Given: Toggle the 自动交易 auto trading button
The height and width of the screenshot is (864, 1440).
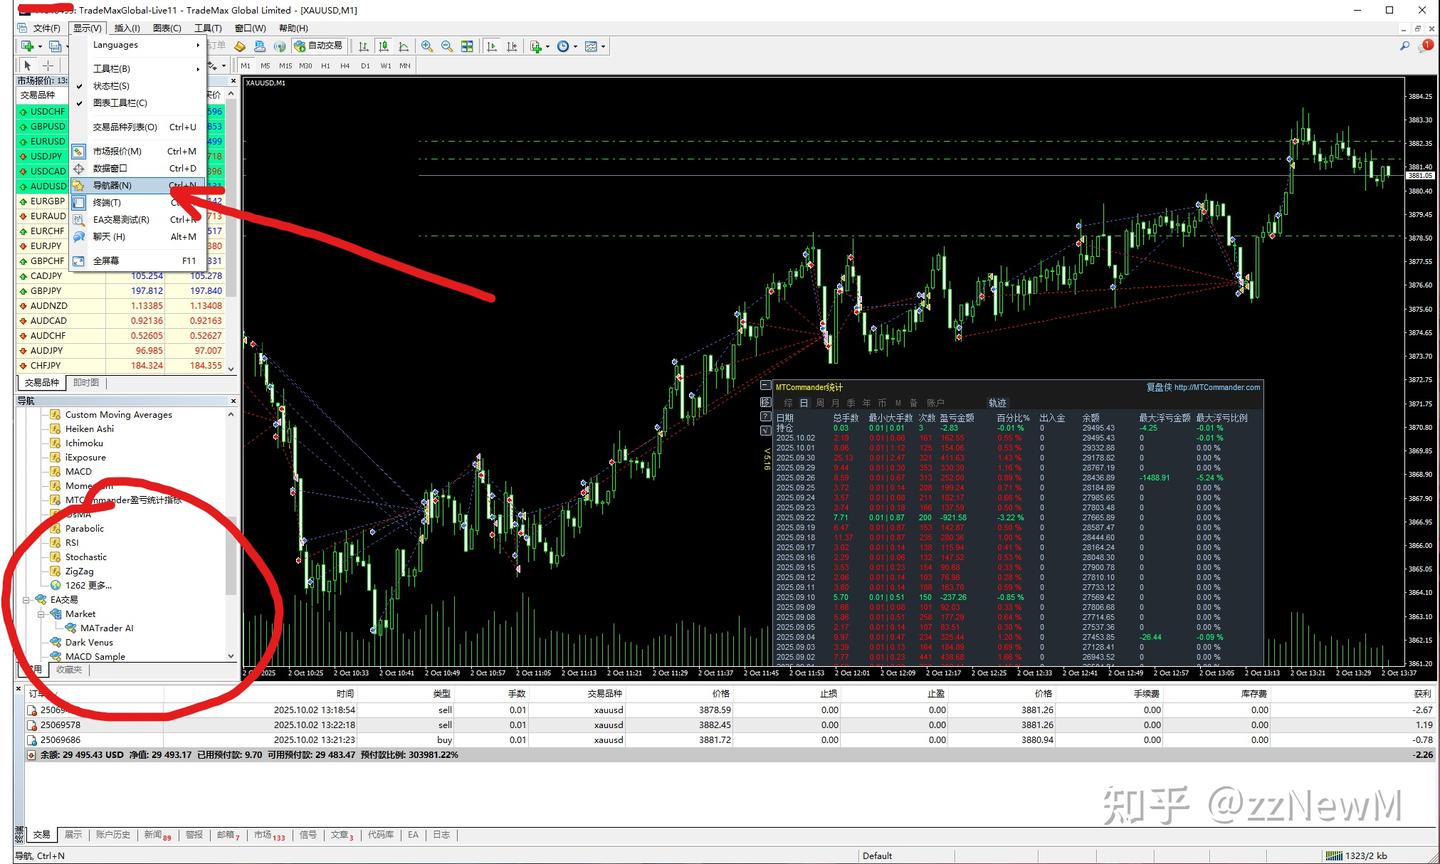Looking at the screenshot, I should click(318, 46).
